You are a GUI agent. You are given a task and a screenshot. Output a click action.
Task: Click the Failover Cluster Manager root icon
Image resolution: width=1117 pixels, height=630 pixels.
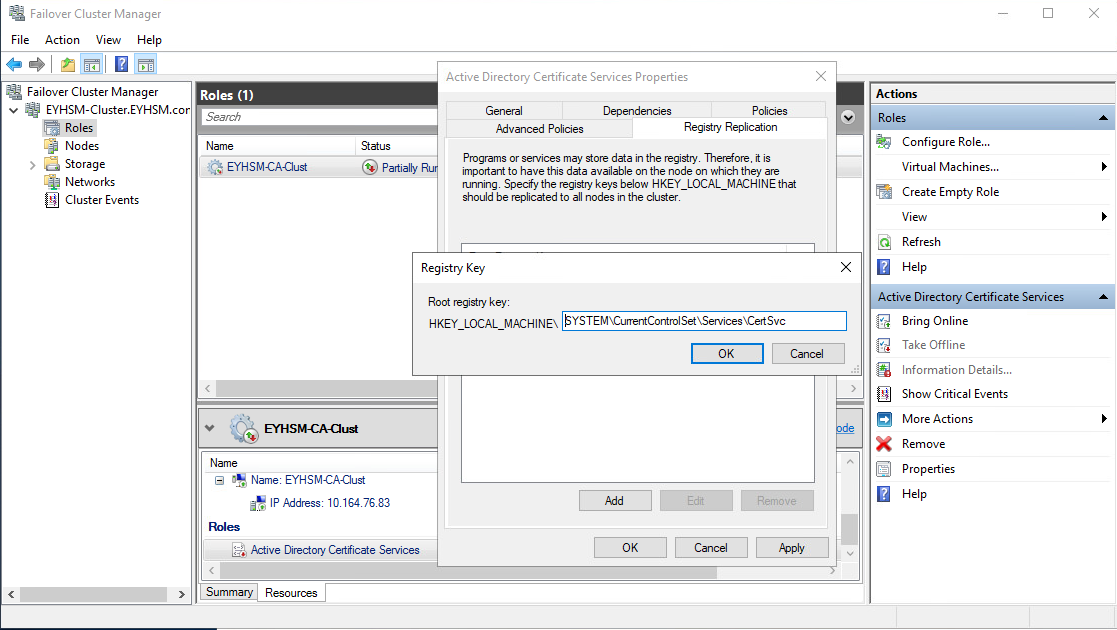click(14, 92)
